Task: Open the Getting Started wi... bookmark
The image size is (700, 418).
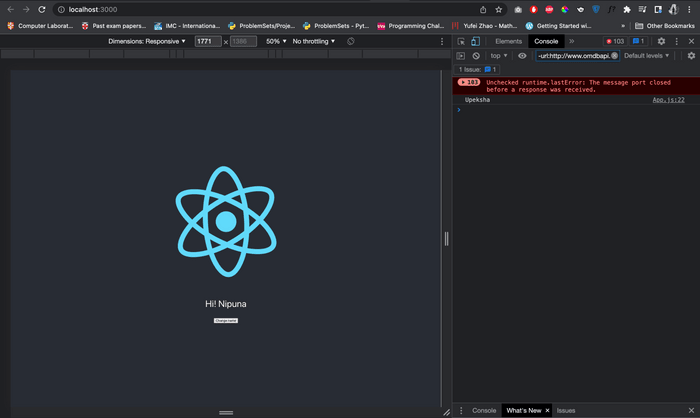Action: point(558,26)
